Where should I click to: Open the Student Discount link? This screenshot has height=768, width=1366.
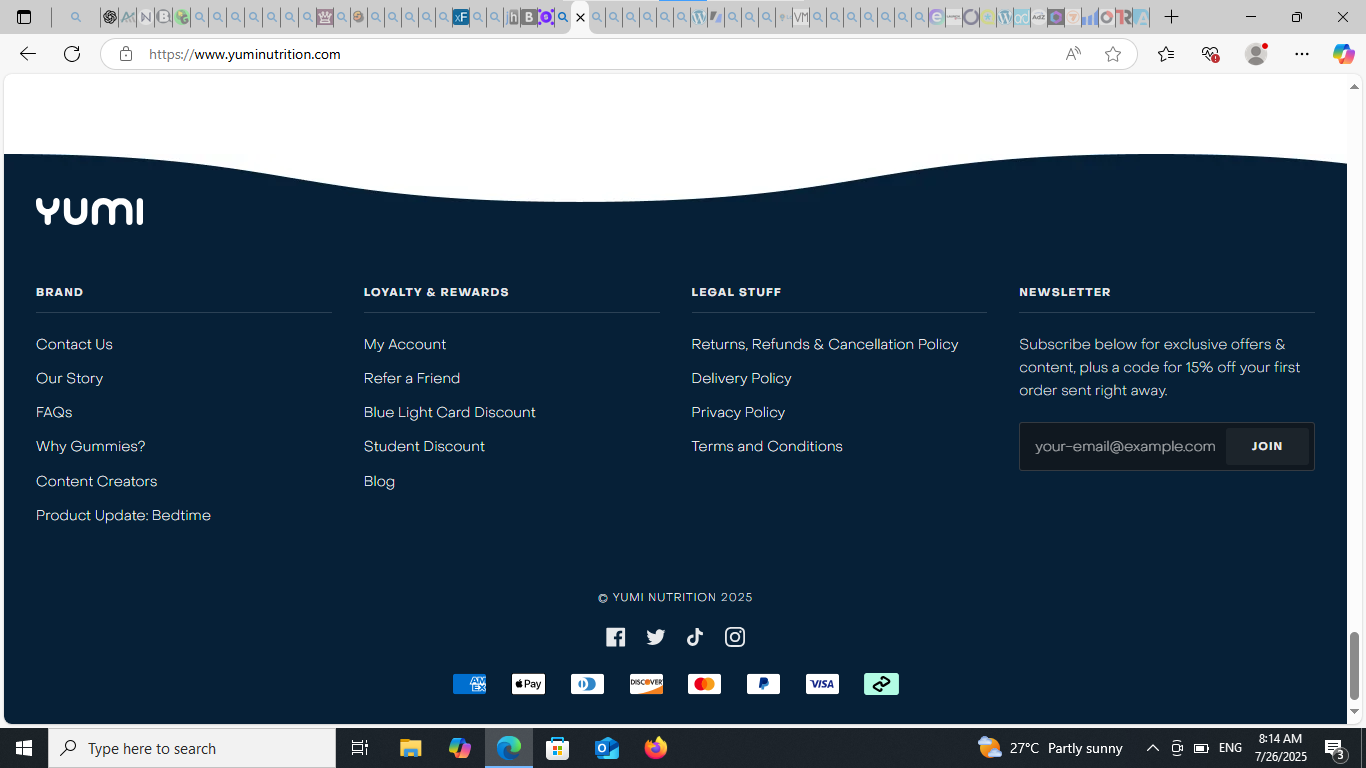pos(424,446)
